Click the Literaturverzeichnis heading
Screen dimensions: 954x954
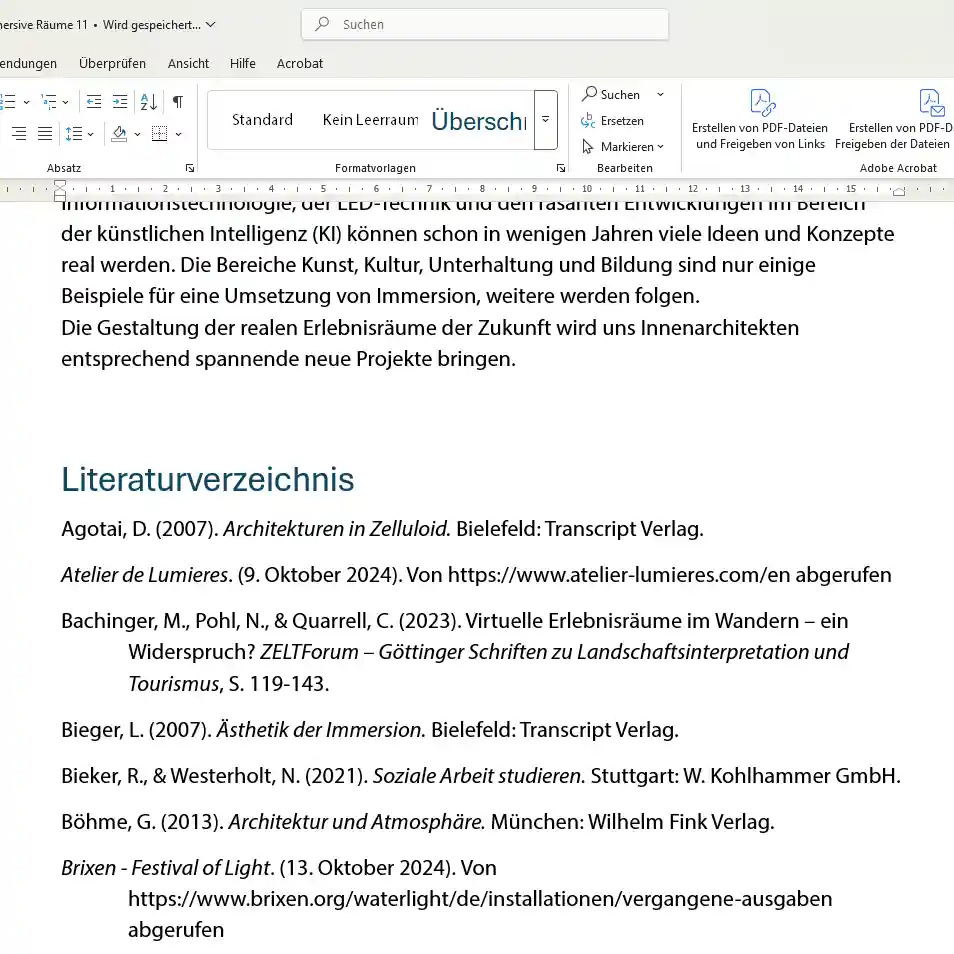[x=207, y=480]
